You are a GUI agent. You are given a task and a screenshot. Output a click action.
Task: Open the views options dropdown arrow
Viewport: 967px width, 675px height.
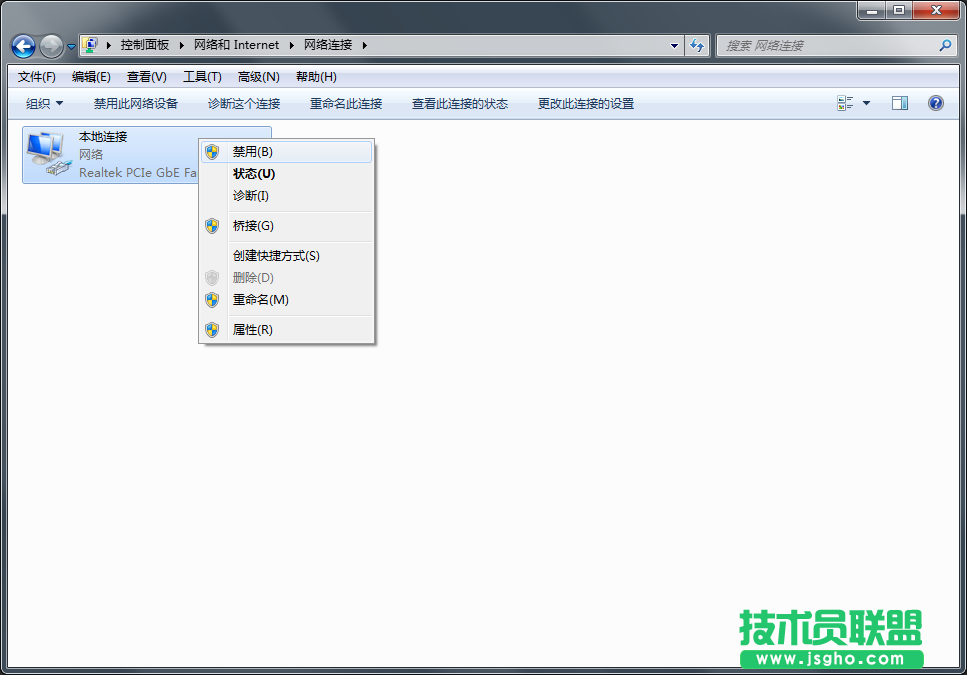pyautogui.click(x=866, y=103)
